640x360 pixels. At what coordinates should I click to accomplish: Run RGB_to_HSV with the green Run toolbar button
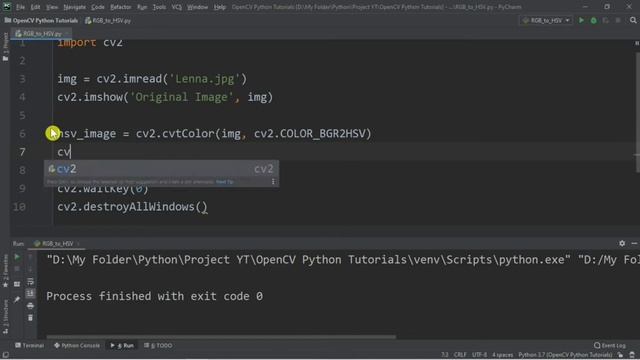[x=581, y=20]
